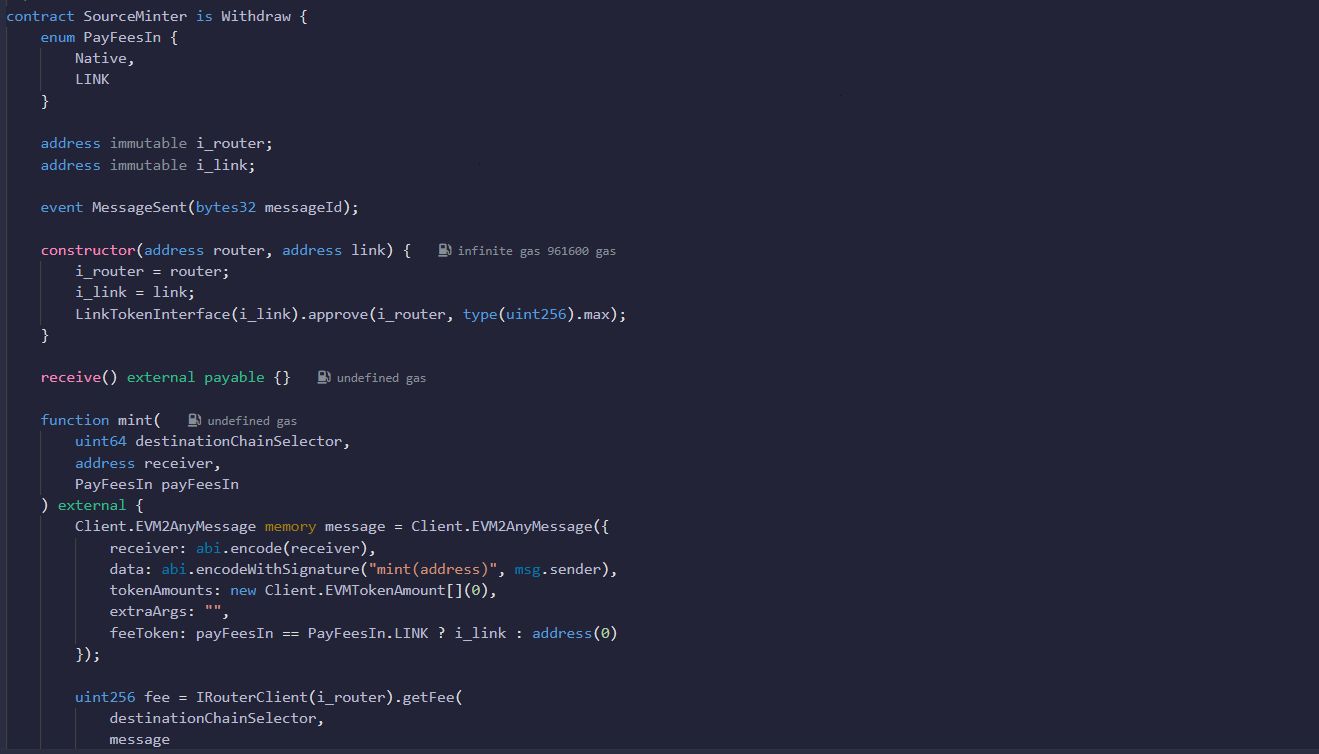The width and height of the screenshot is (1319, 754).
Task: Click 'address receiver,' parameter line
Action: click(x=148, y=464)
